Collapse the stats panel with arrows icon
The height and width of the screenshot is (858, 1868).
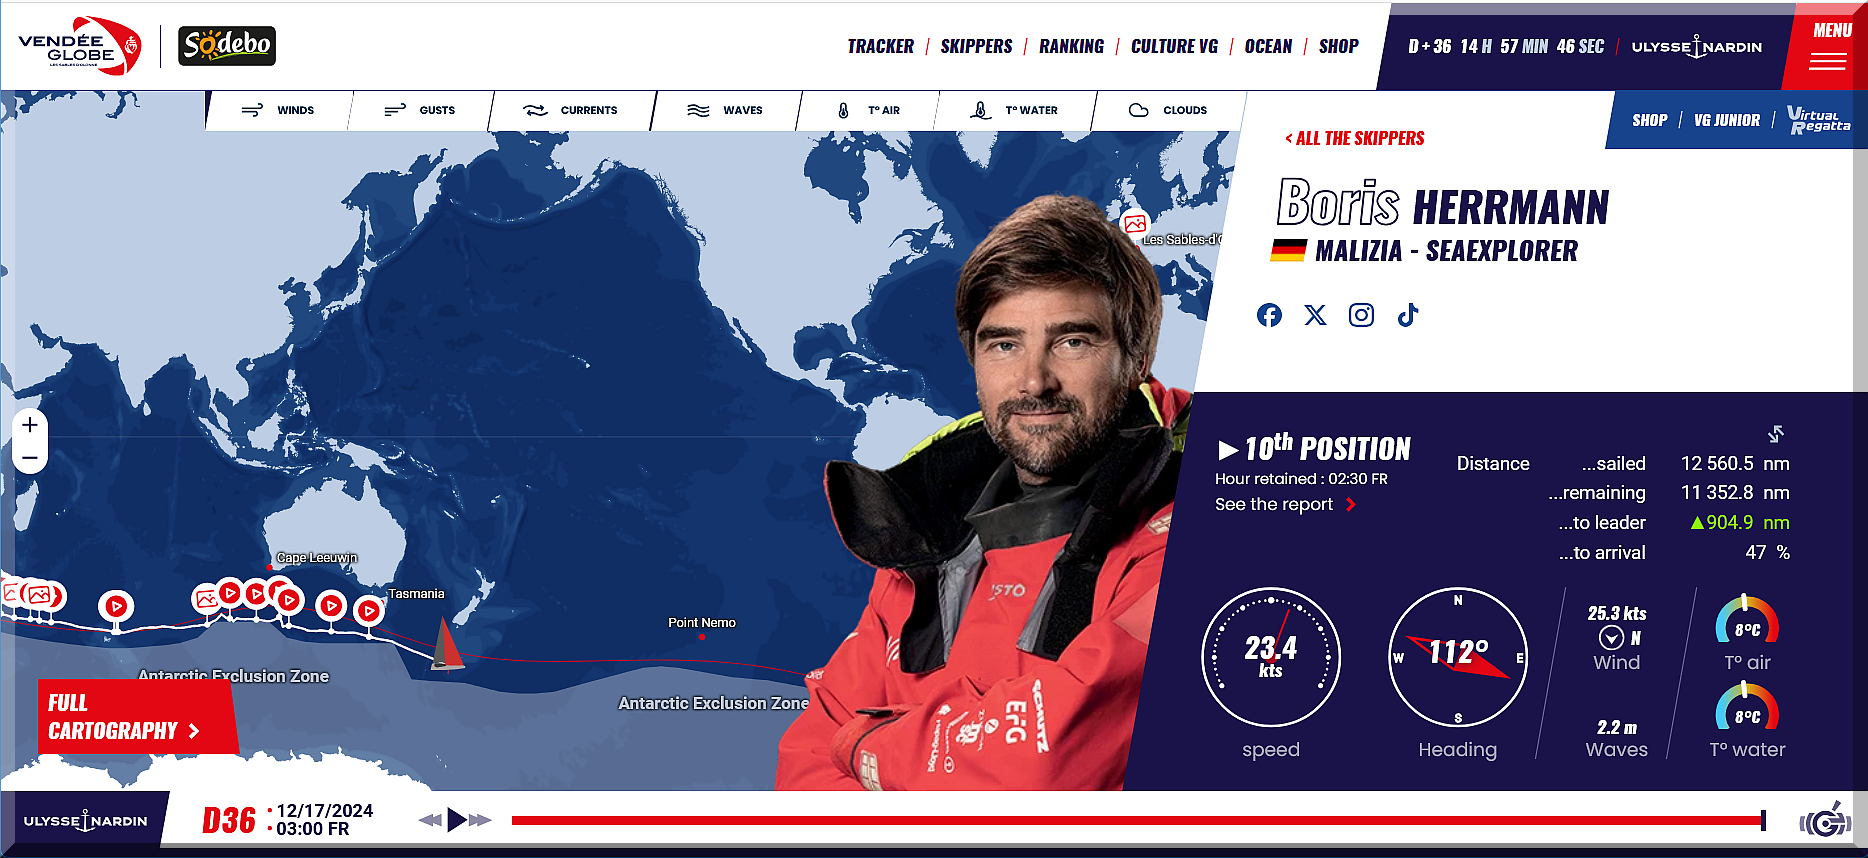(1776, 433)
